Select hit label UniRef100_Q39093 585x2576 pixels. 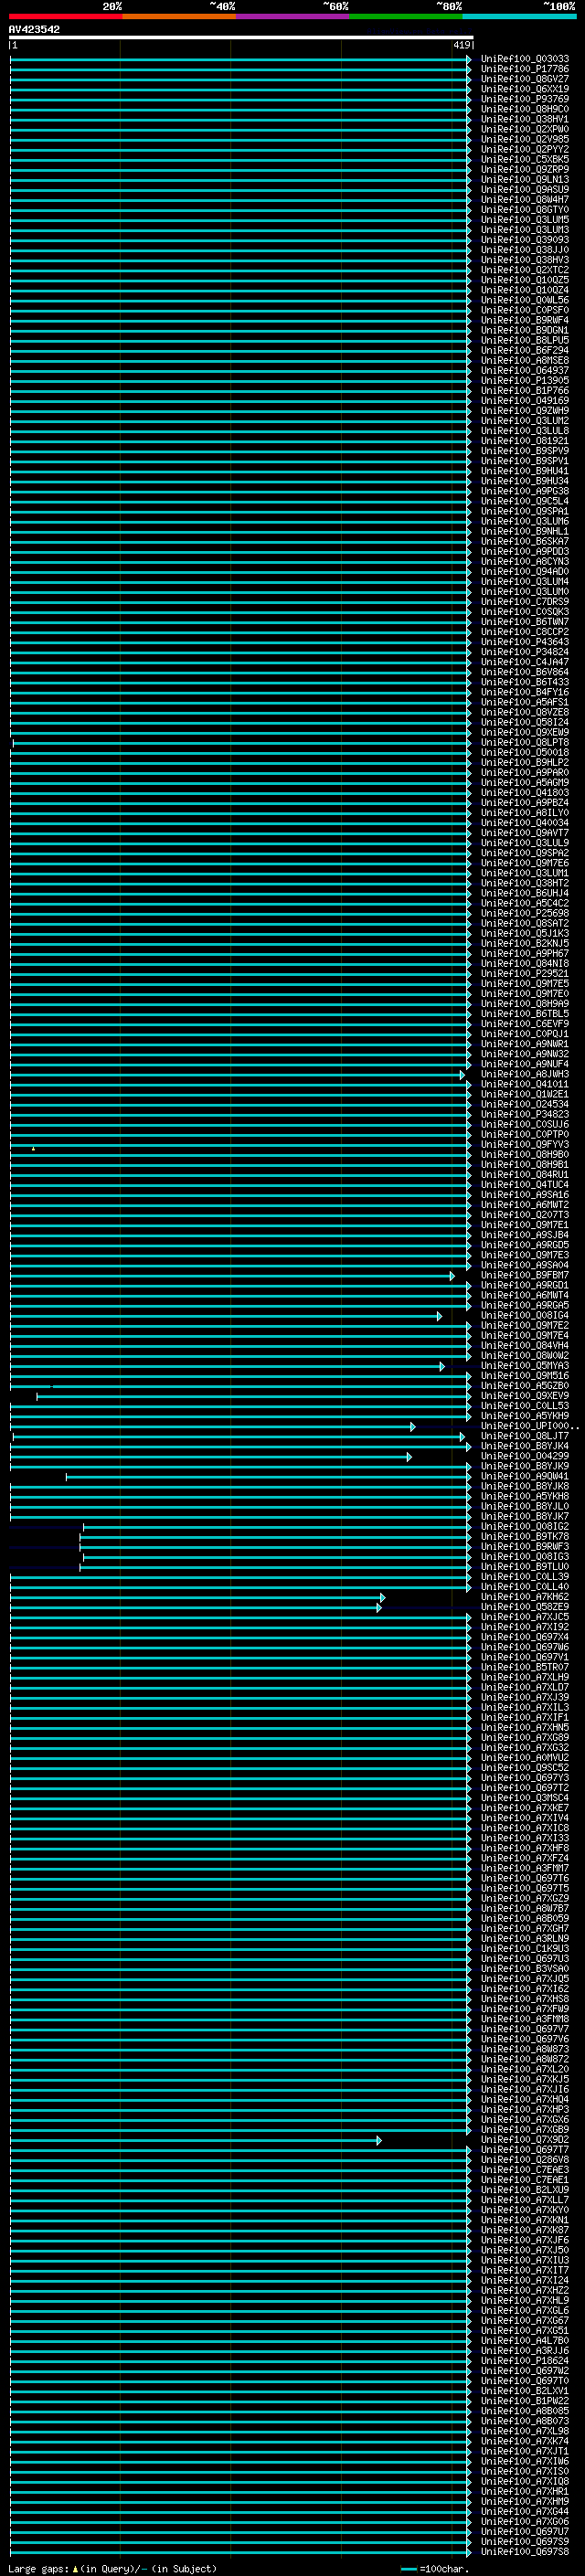pyautogui.click(x=525, y=240)
